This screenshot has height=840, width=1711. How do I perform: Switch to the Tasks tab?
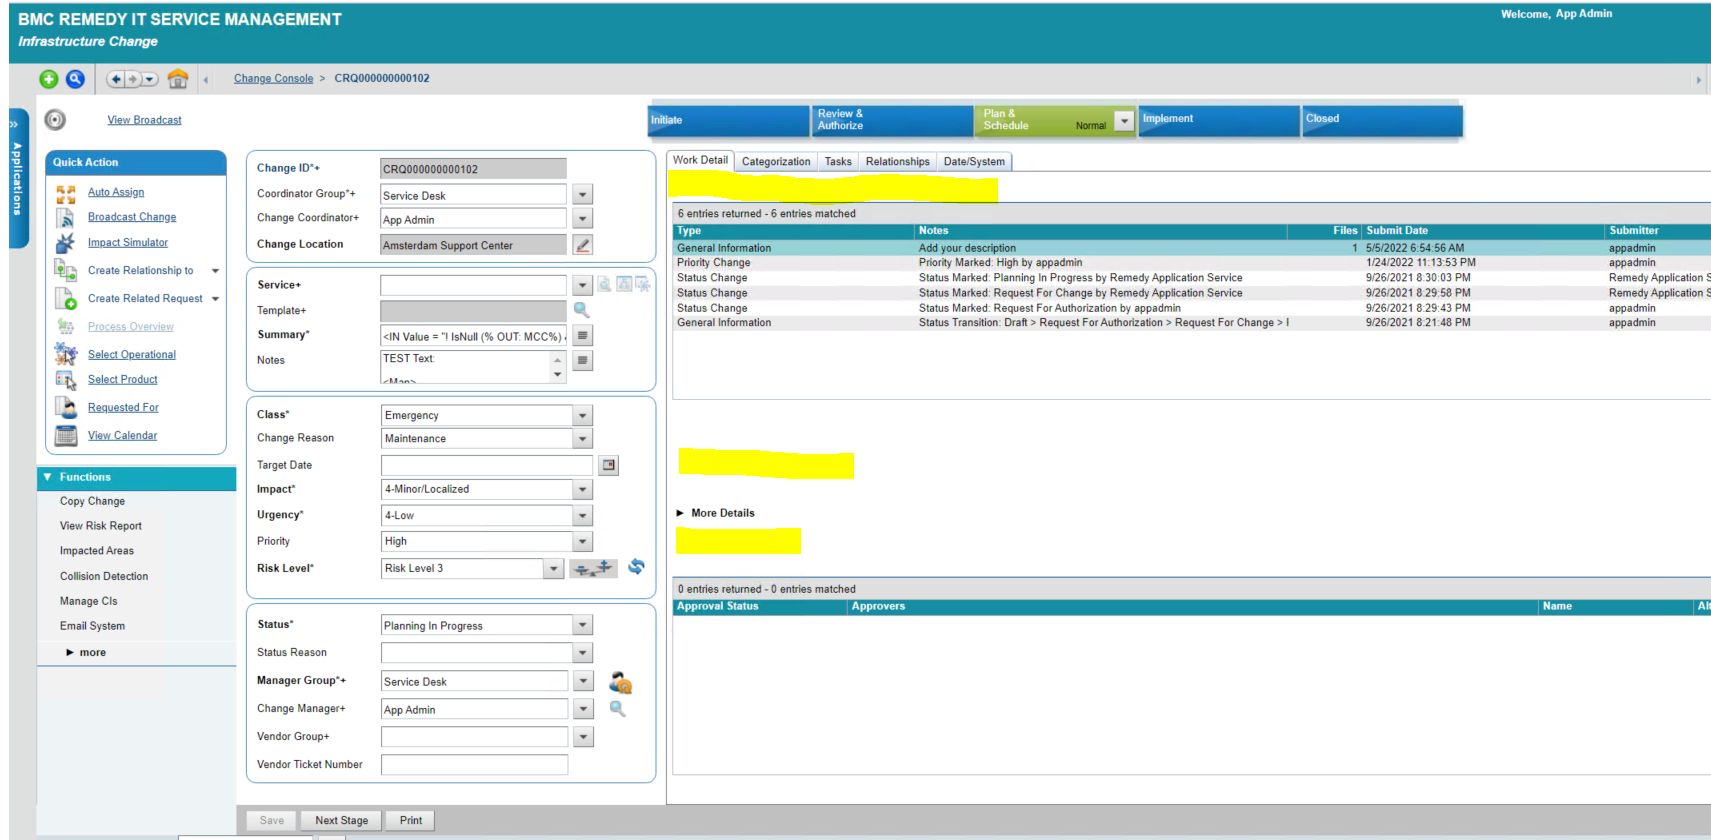pos(838,161)
